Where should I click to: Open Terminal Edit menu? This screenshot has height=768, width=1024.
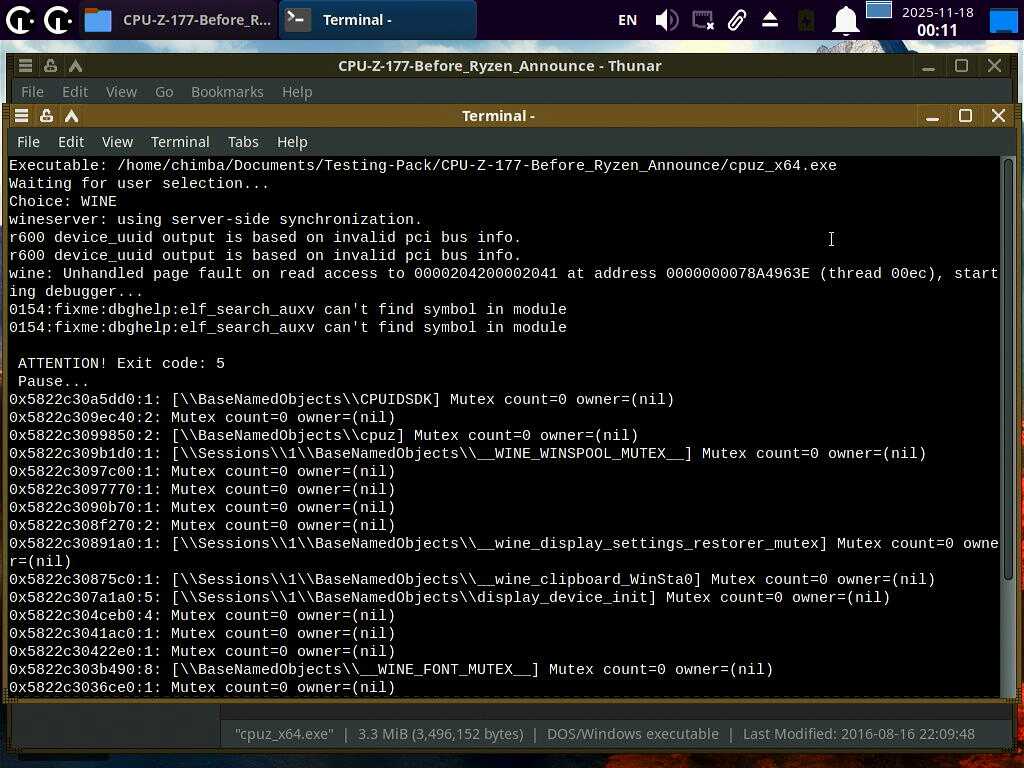point(71,142)
